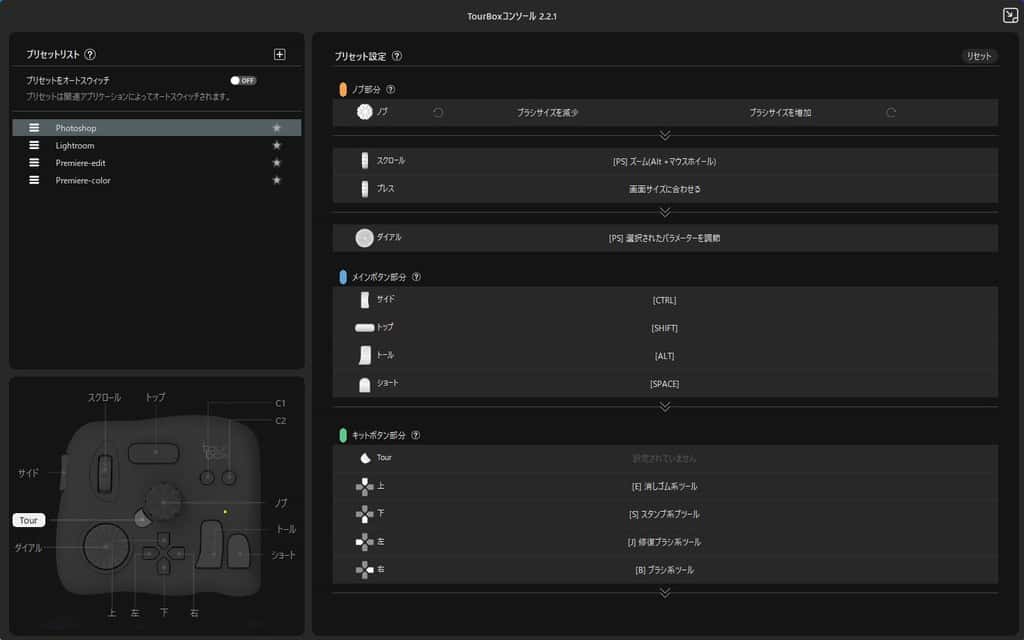Click the help icon beside キットボタン部分
Image resolution: width=1024 pixels, height=640 pixels.
click(416, 435)
